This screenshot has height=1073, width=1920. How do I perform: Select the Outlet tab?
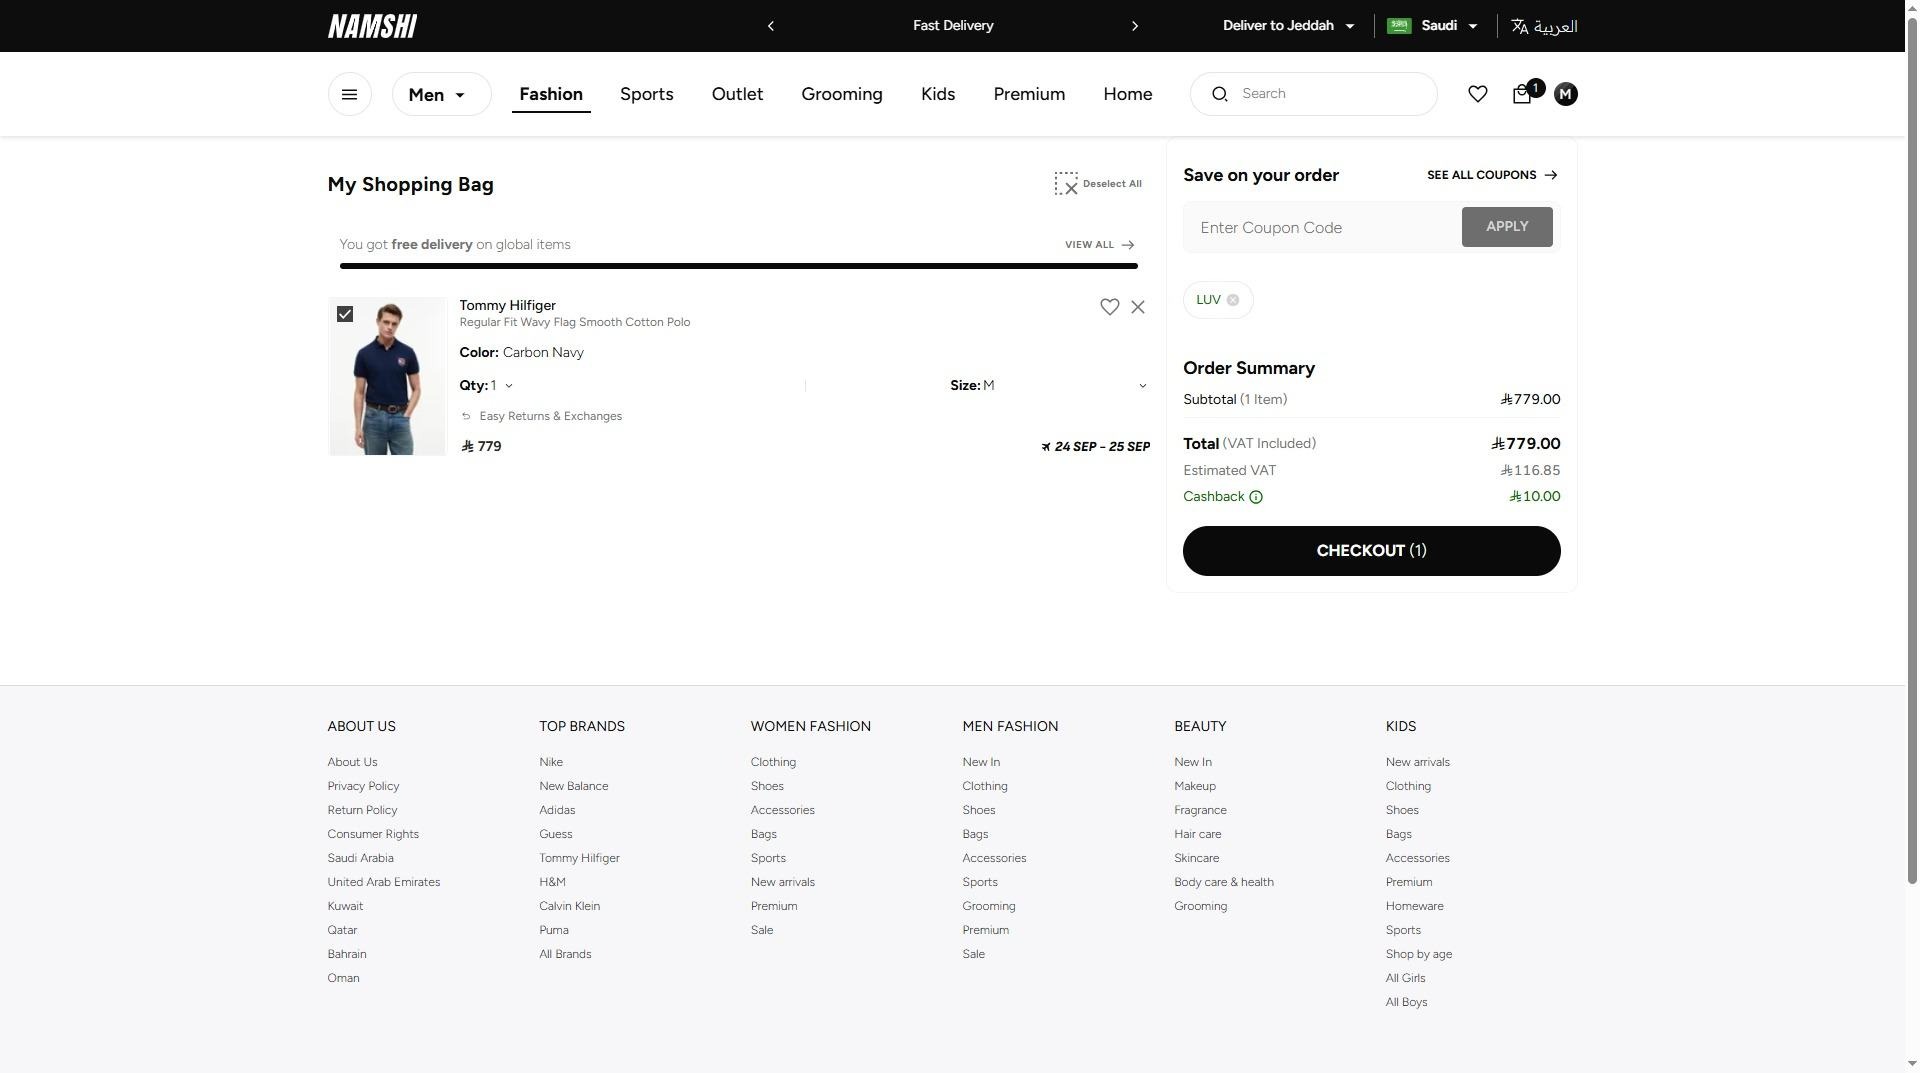pyautogui.click(x=737, y=94)
